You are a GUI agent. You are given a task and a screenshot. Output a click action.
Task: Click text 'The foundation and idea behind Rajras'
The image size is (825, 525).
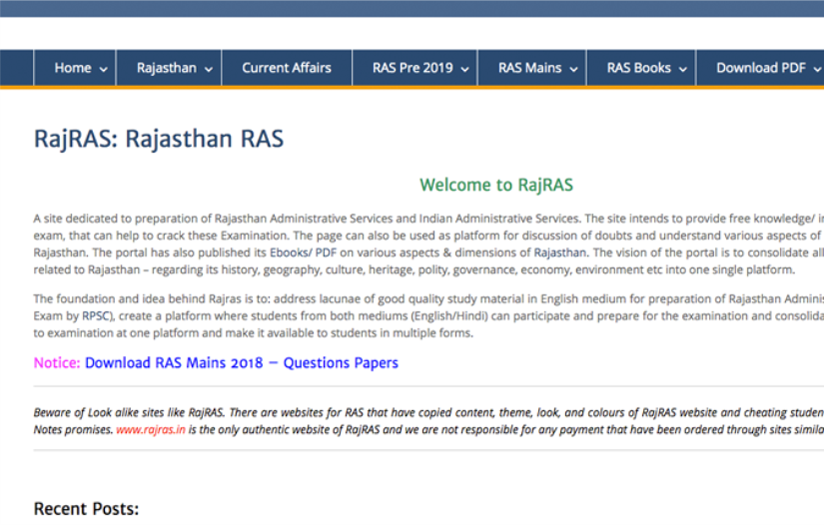tap(137, 299)
